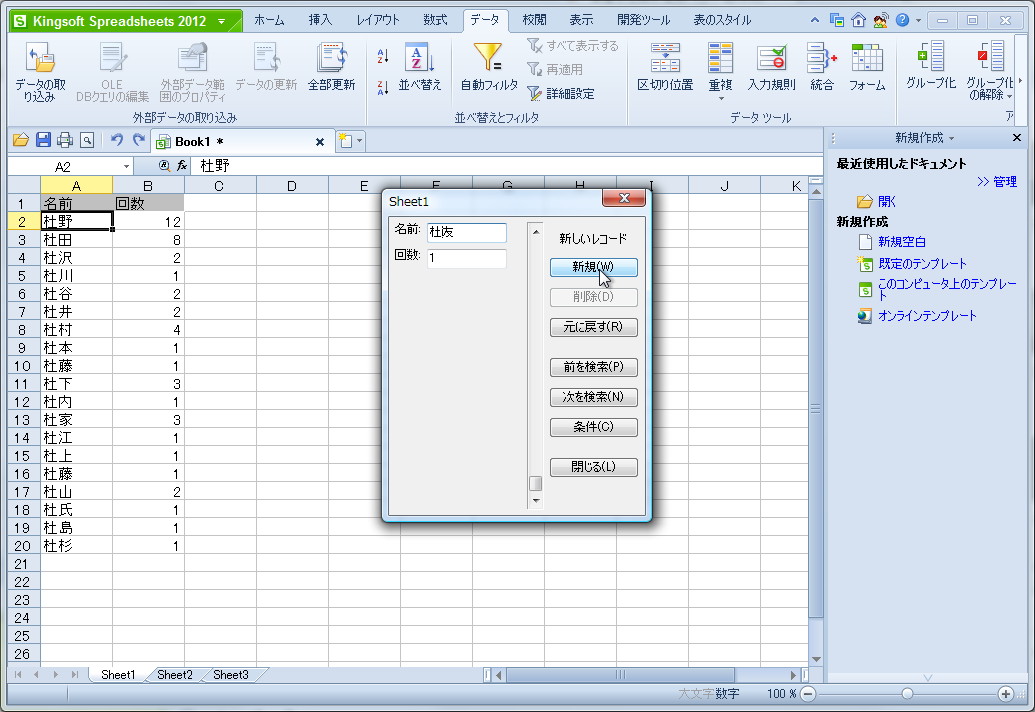The height and width of the screenshot is (712, 1035).
Task: Expand the new tab dropdown arrow
Action: [360, 141]
